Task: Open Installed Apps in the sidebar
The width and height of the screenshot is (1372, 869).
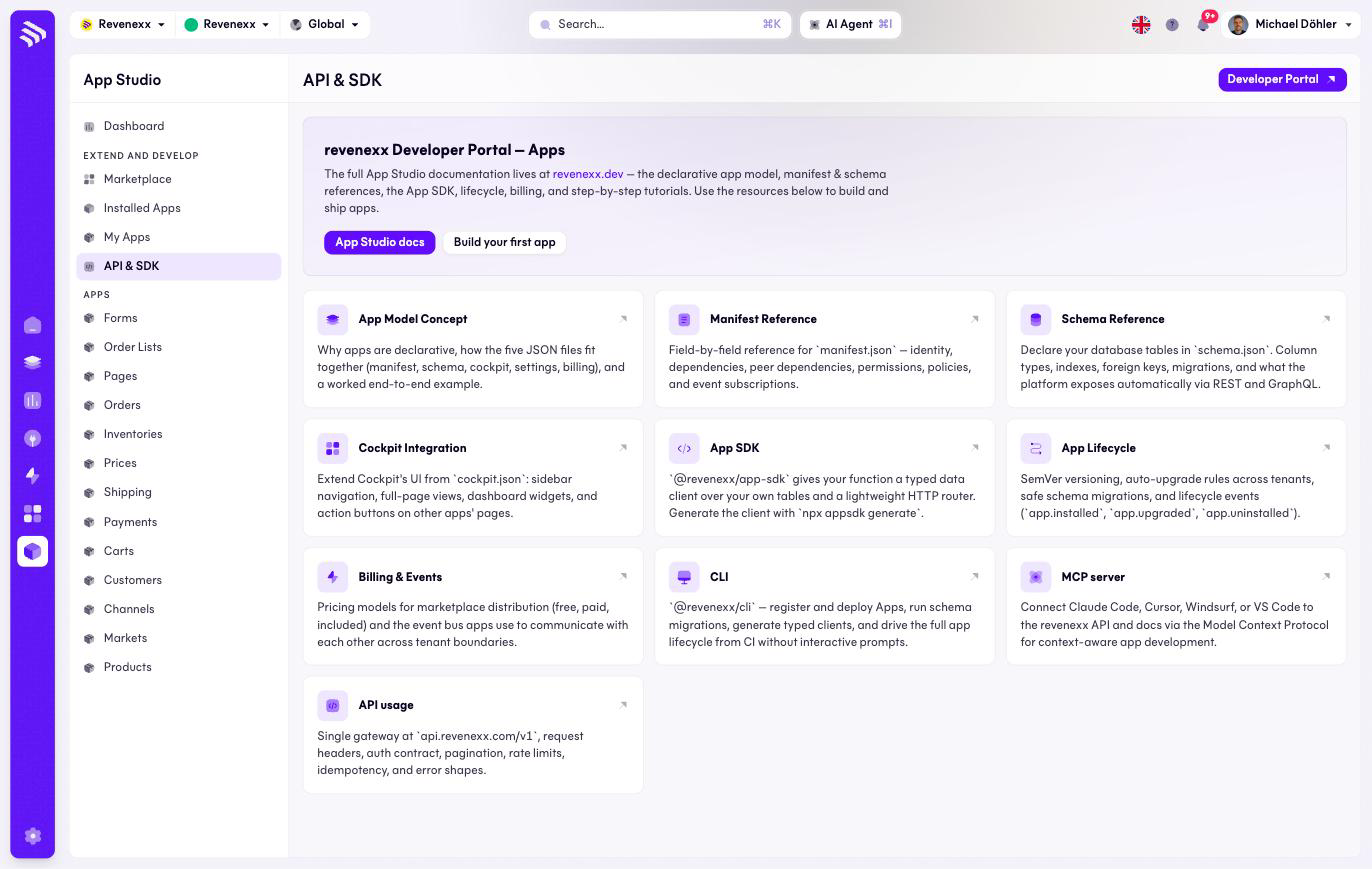Action: coord(178,208)
